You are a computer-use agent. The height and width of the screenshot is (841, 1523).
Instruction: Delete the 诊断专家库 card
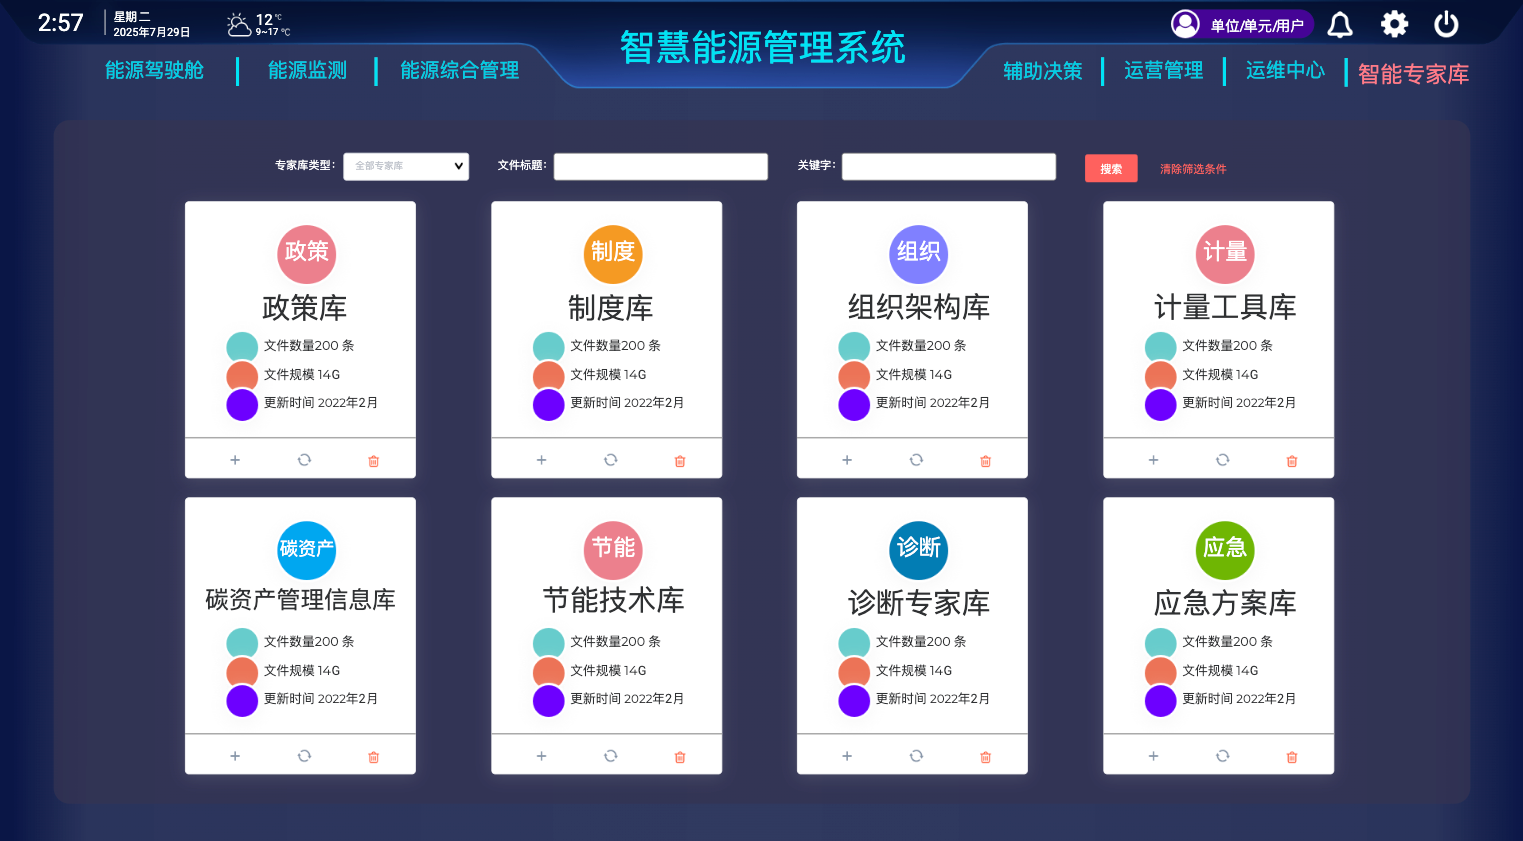(986, 757)
